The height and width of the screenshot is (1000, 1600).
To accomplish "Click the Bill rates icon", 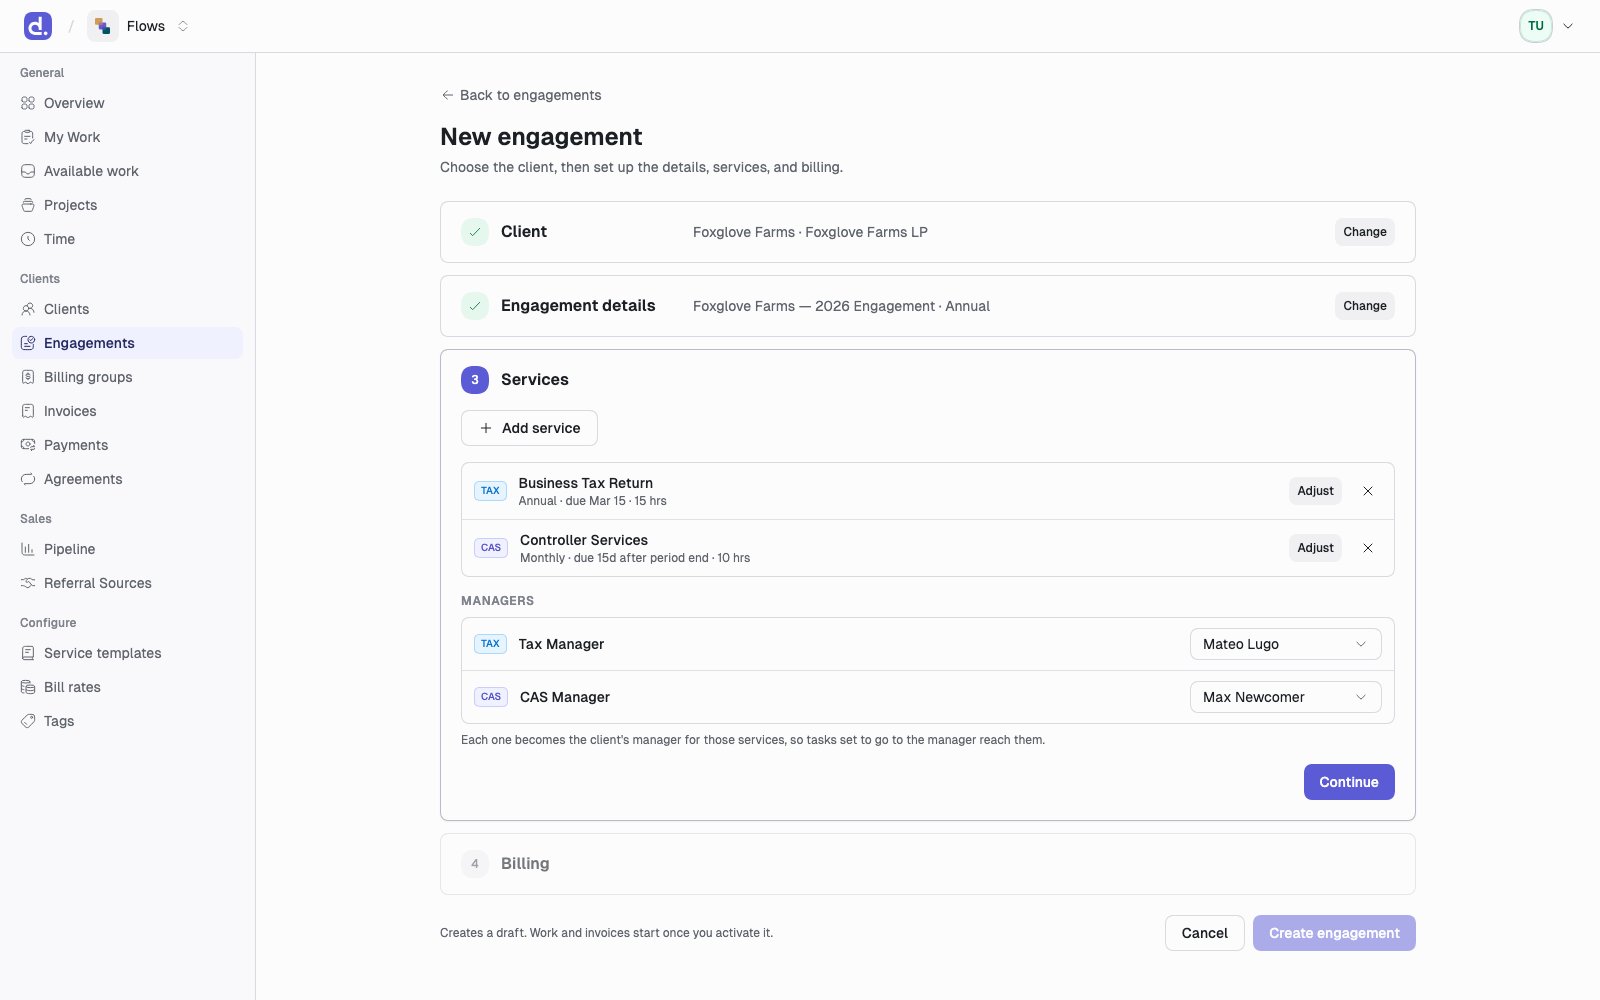I will pyautogui.click(x=28, y=687).
